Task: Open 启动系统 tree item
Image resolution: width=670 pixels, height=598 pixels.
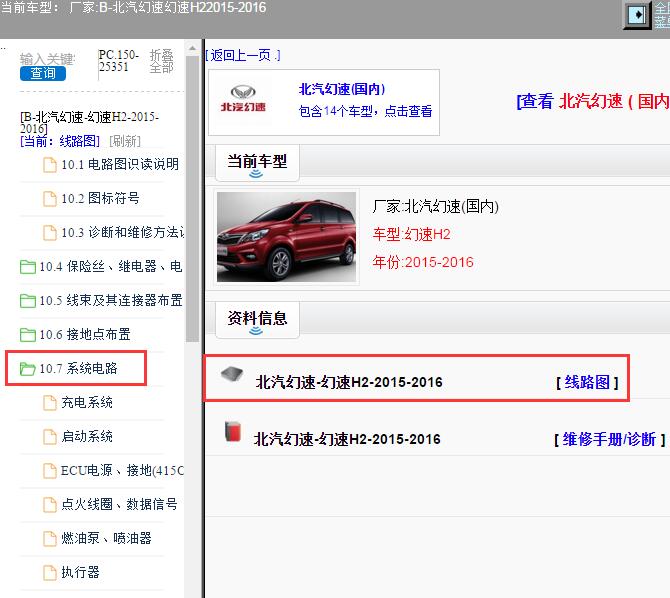Action: 87,436
